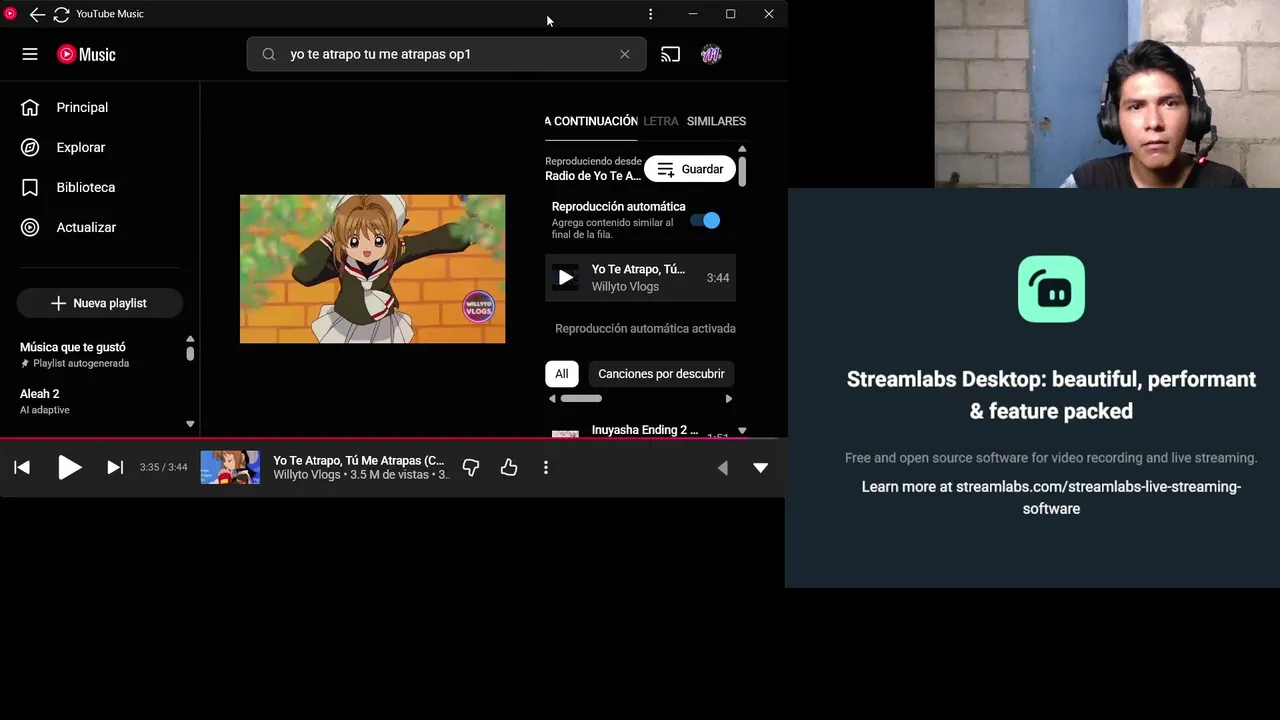Click the back arrow in title bar

(37, 14)
